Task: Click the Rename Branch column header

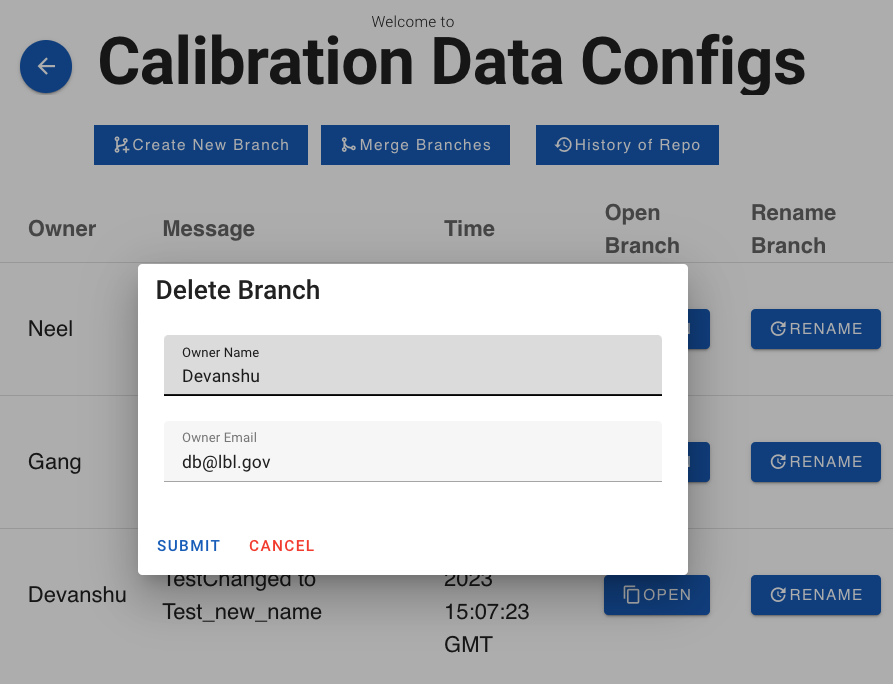Action: click(x=792, y=229)
